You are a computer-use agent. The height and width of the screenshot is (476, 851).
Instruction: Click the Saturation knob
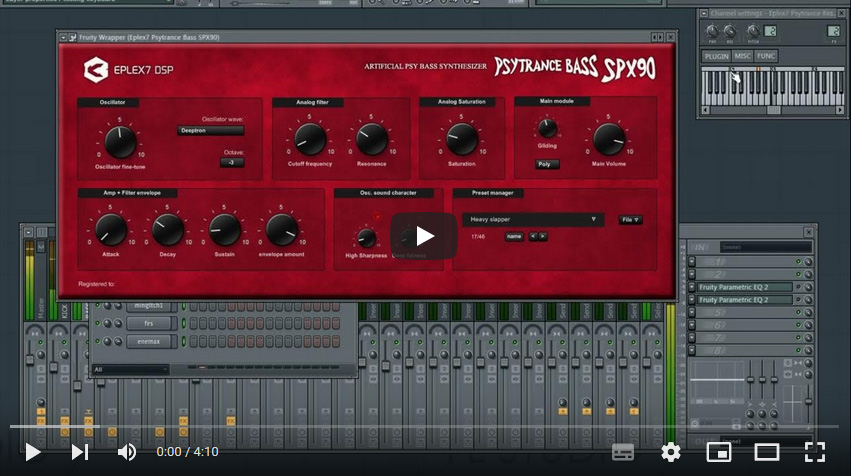pos(461,139)
